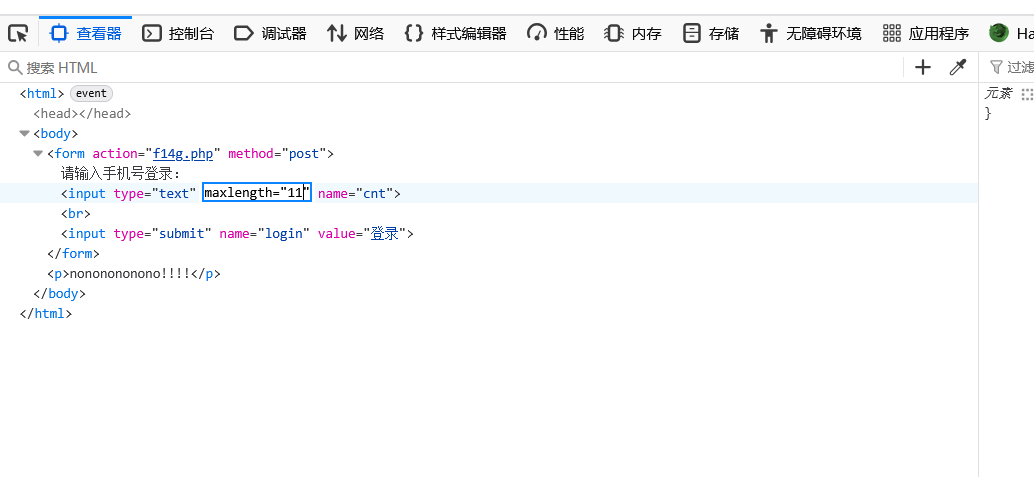
Task: Click the gauge icon on 性能 tab
Action: pyautogui.click(x=537, y=33)
